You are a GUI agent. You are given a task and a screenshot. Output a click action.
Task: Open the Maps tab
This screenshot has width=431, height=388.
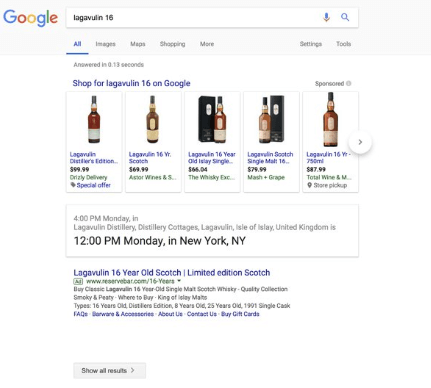tap(138, 44)
